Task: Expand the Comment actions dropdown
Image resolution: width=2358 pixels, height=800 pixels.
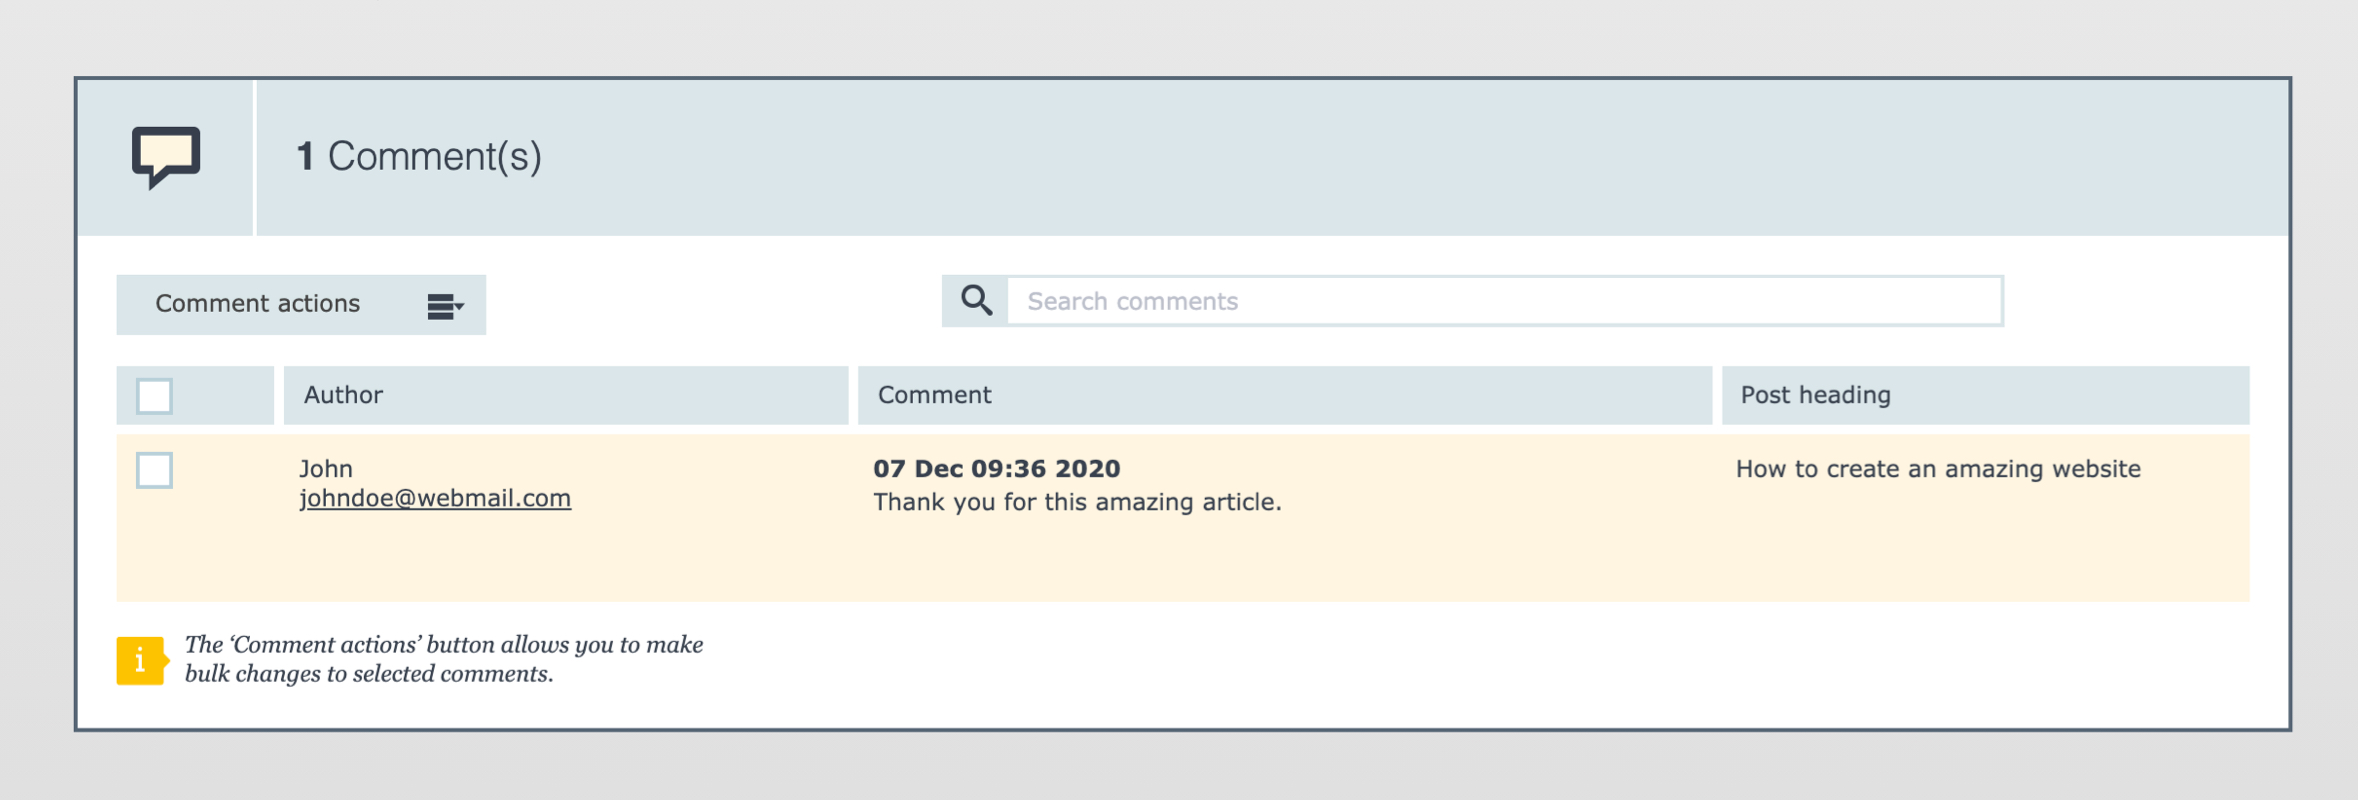Action: point(301,305)
